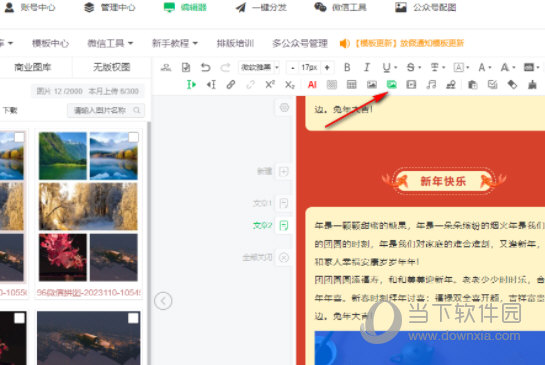Open the 模板中心 link
Viewport: 545px width, 365px height.
pos(50,43)
